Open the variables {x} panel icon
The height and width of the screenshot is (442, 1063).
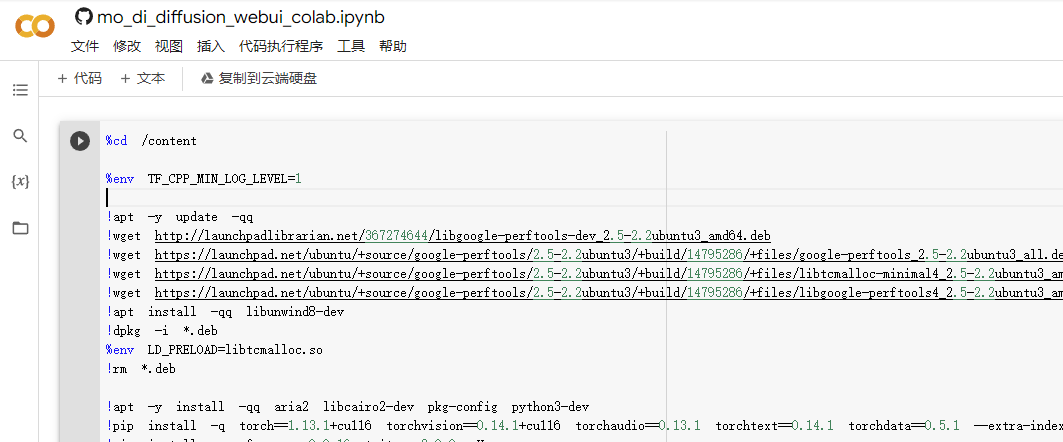point(20,182)
